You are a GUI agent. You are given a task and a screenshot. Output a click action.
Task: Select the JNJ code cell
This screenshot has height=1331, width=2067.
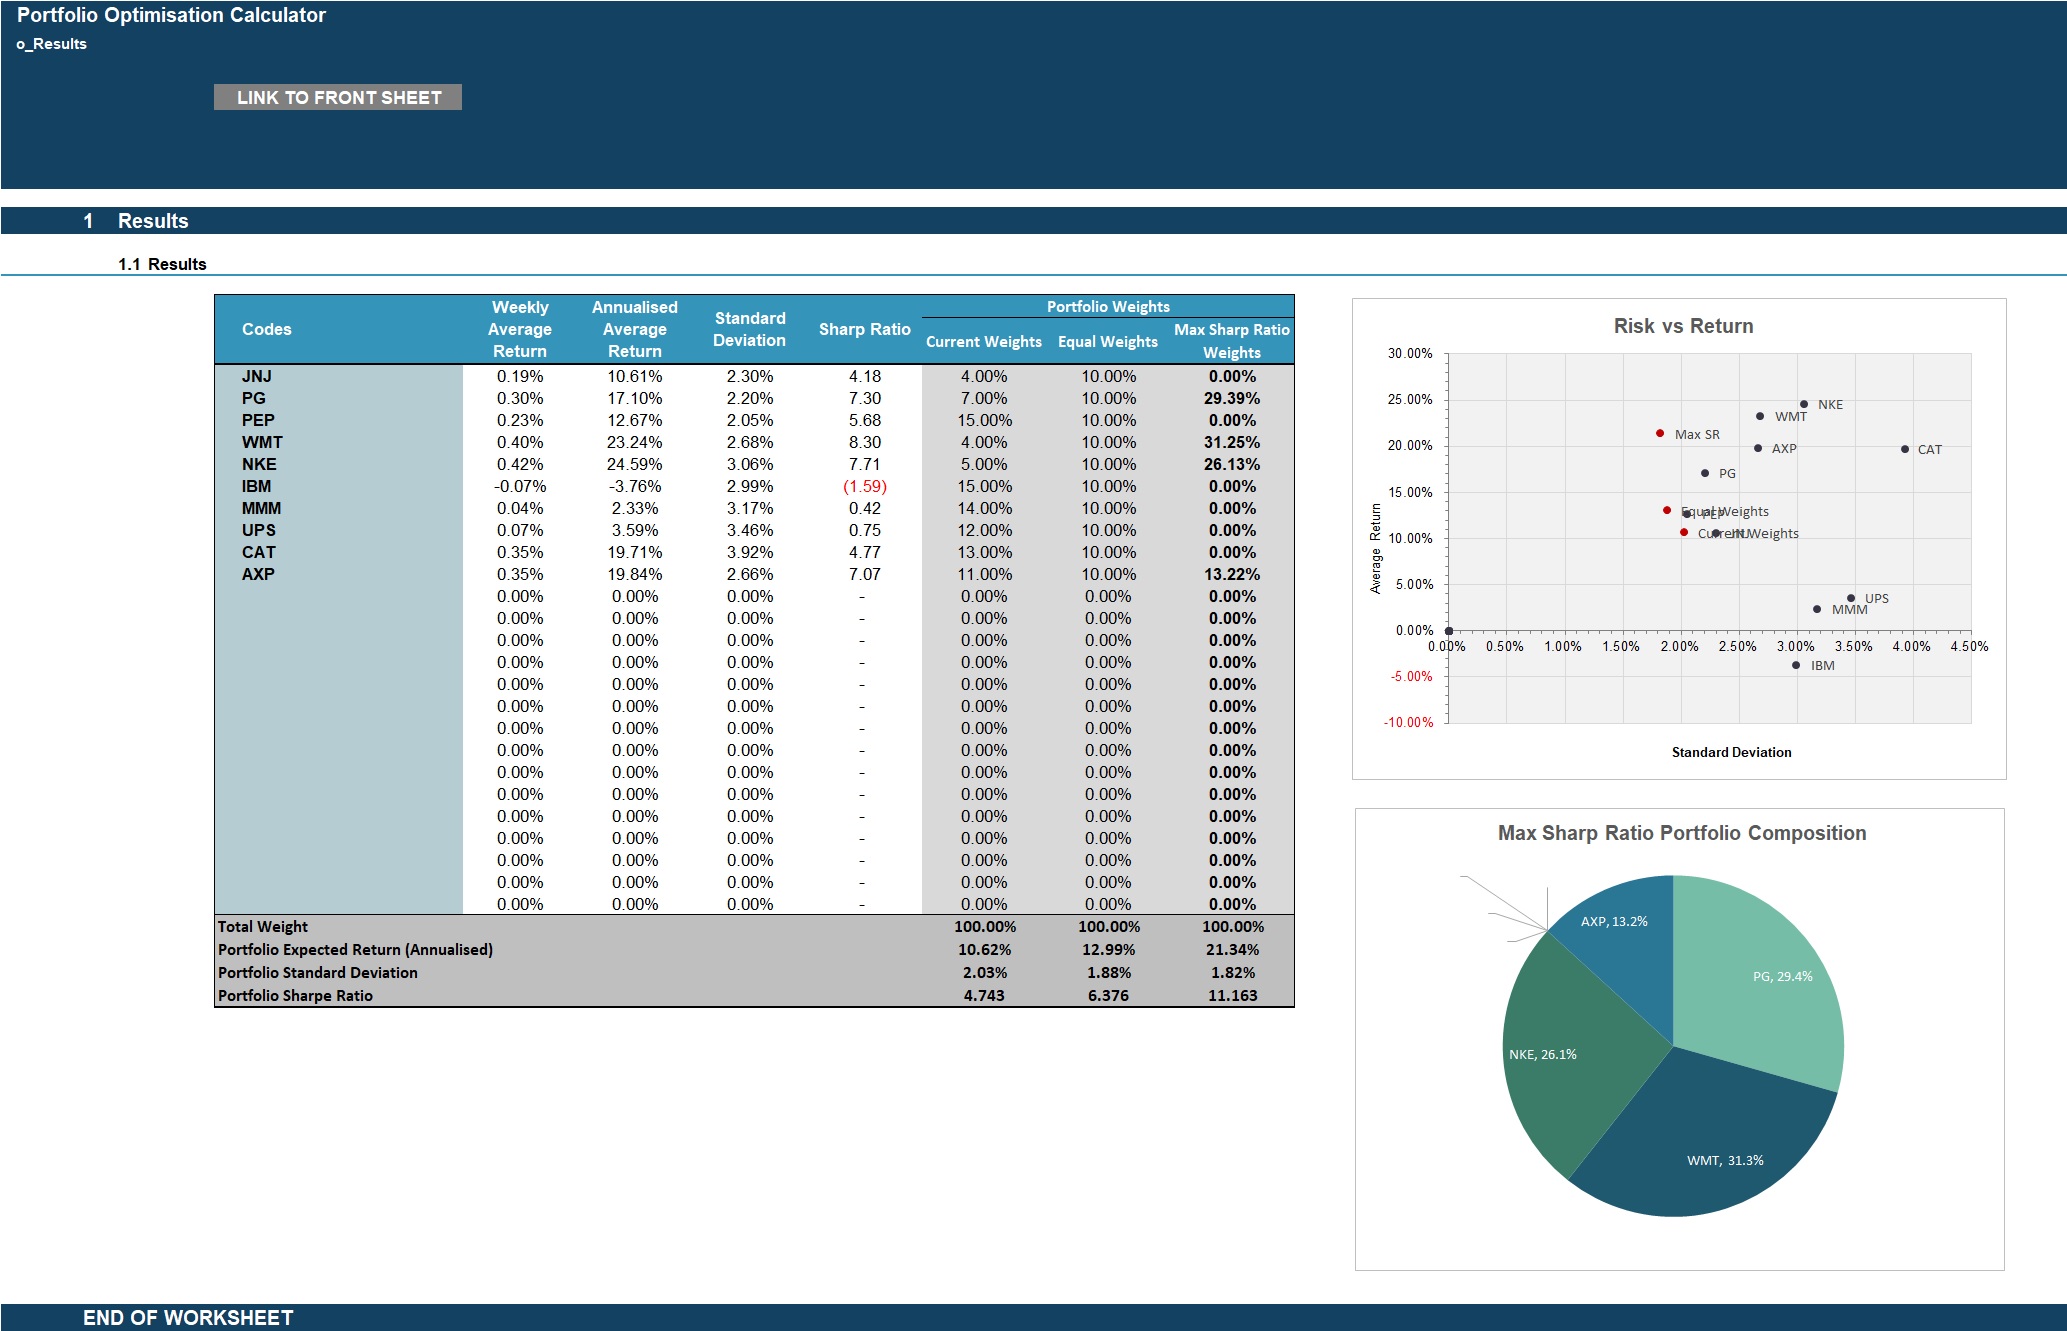pyautogui.click(x=339, y=376)
